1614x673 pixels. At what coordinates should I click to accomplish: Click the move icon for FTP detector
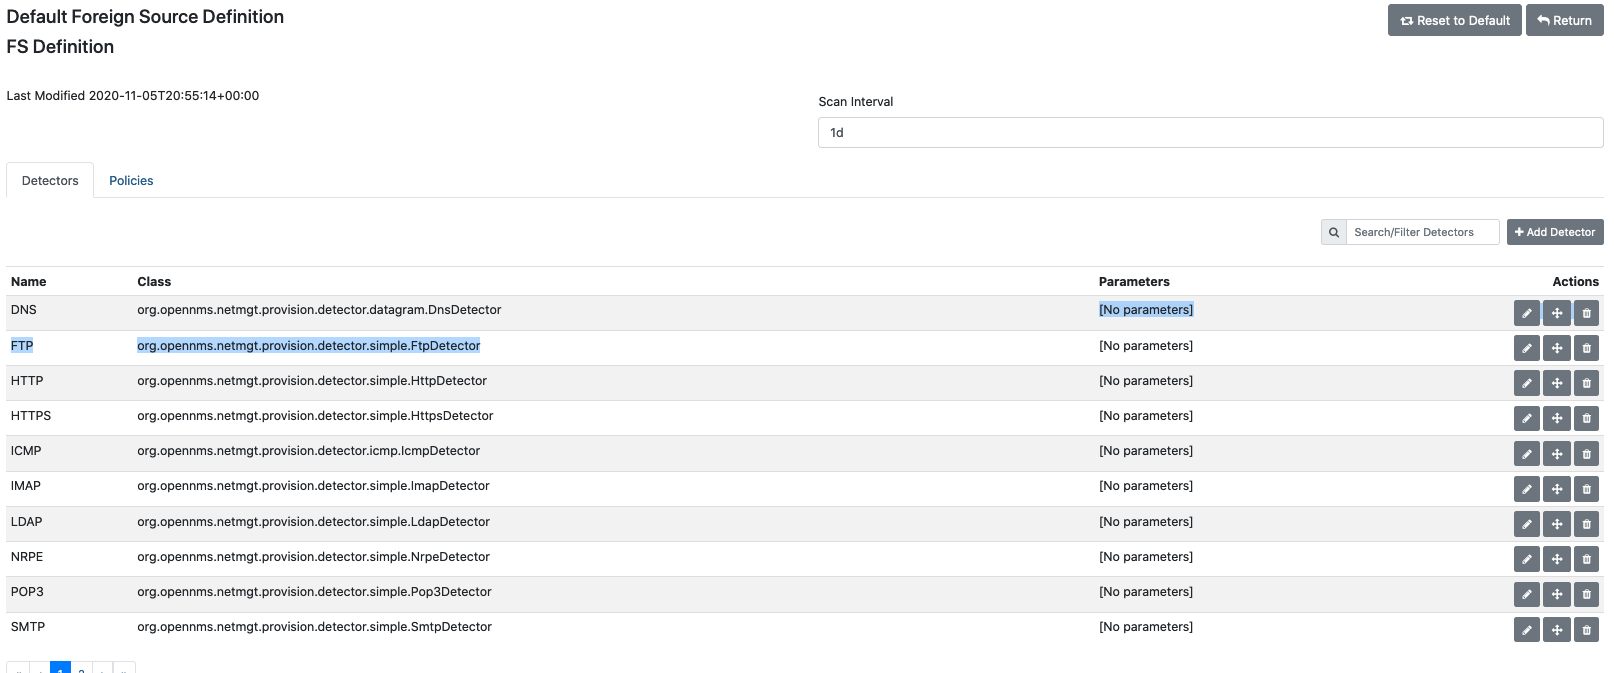(x=1556, y=348)
